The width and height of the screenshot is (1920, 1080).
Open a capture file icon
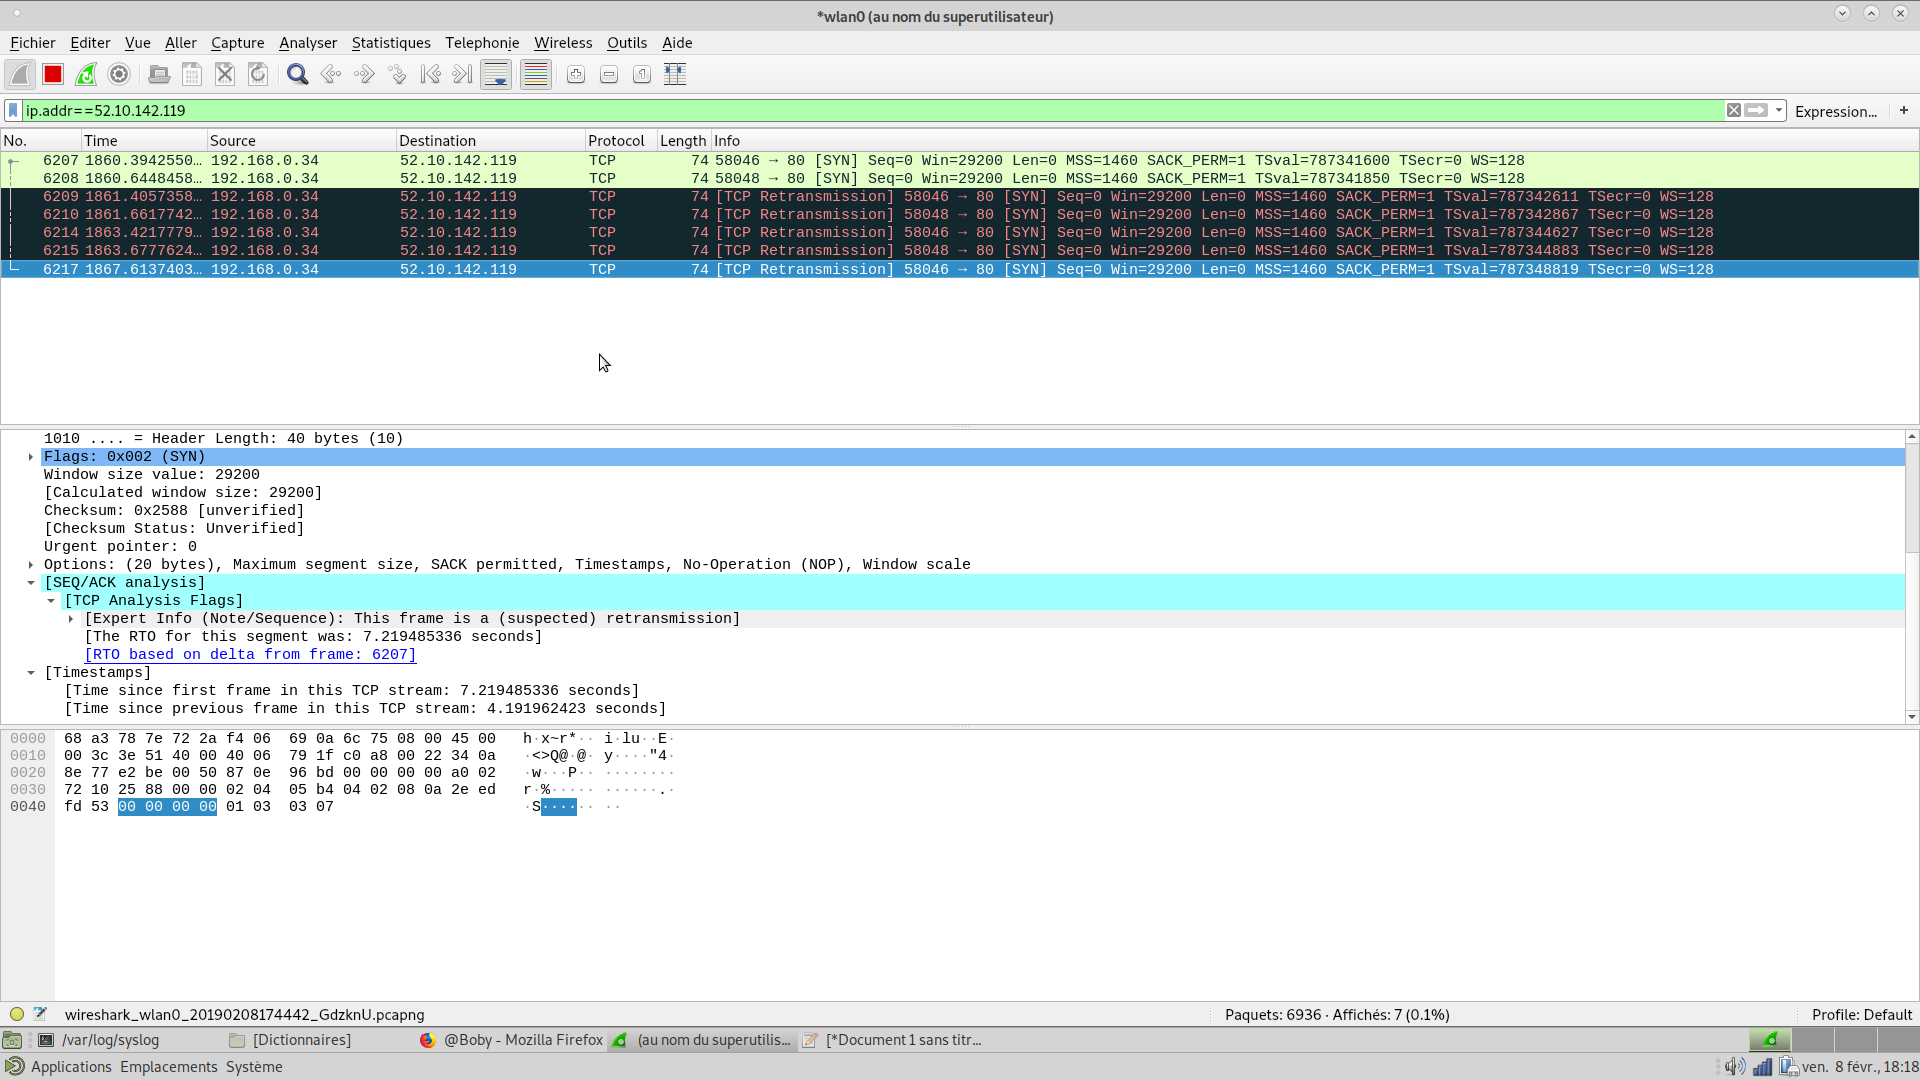pos(159,74)
